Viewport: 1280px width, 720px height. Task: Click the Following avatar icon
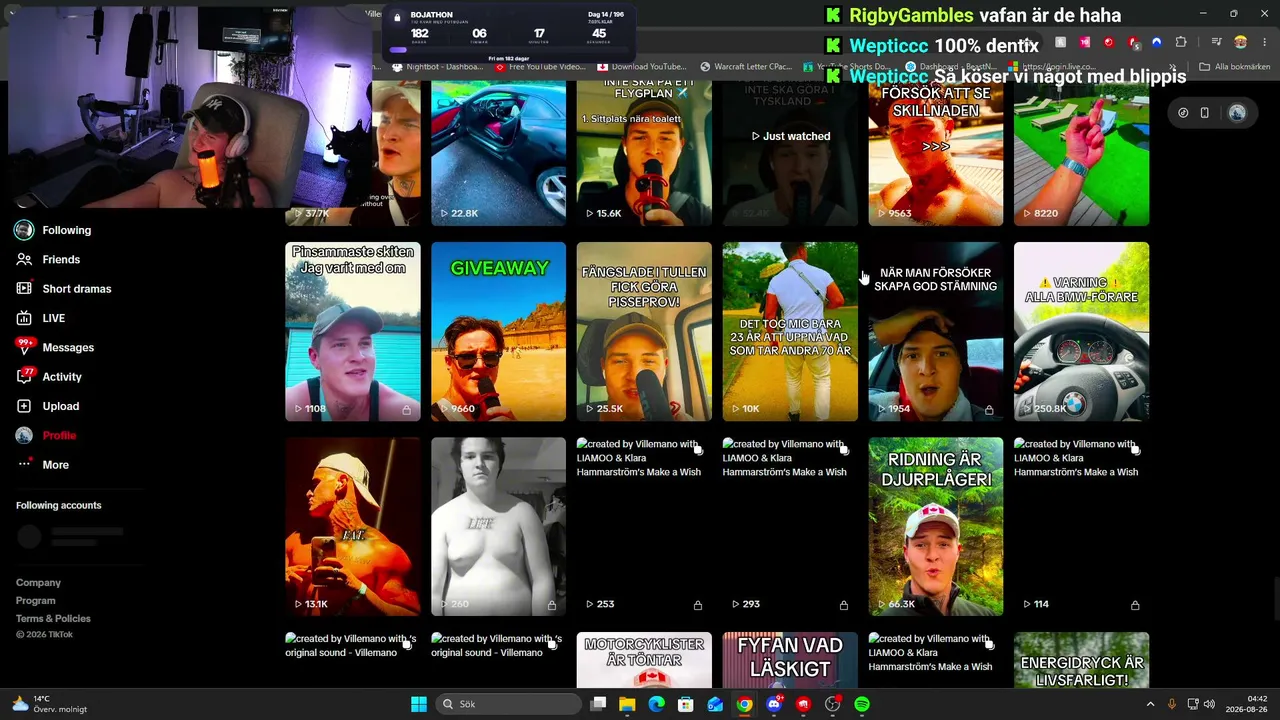pos(24,230)
